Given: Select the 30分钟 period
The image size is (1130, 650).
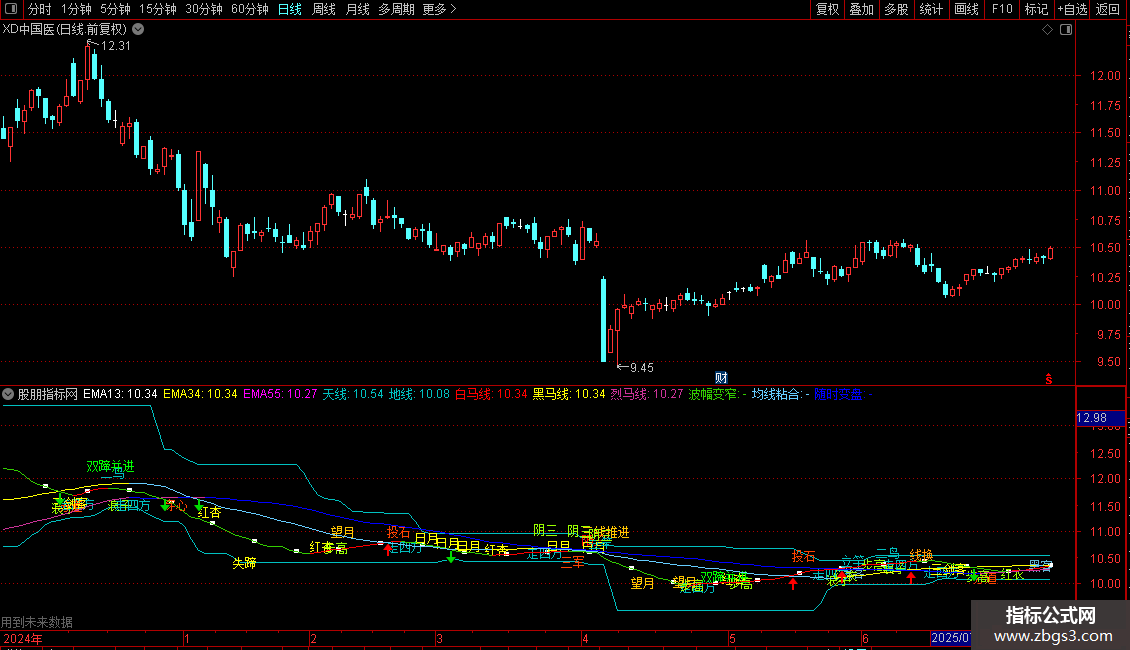Looking at the screenshot, I should tap(203, 9).
